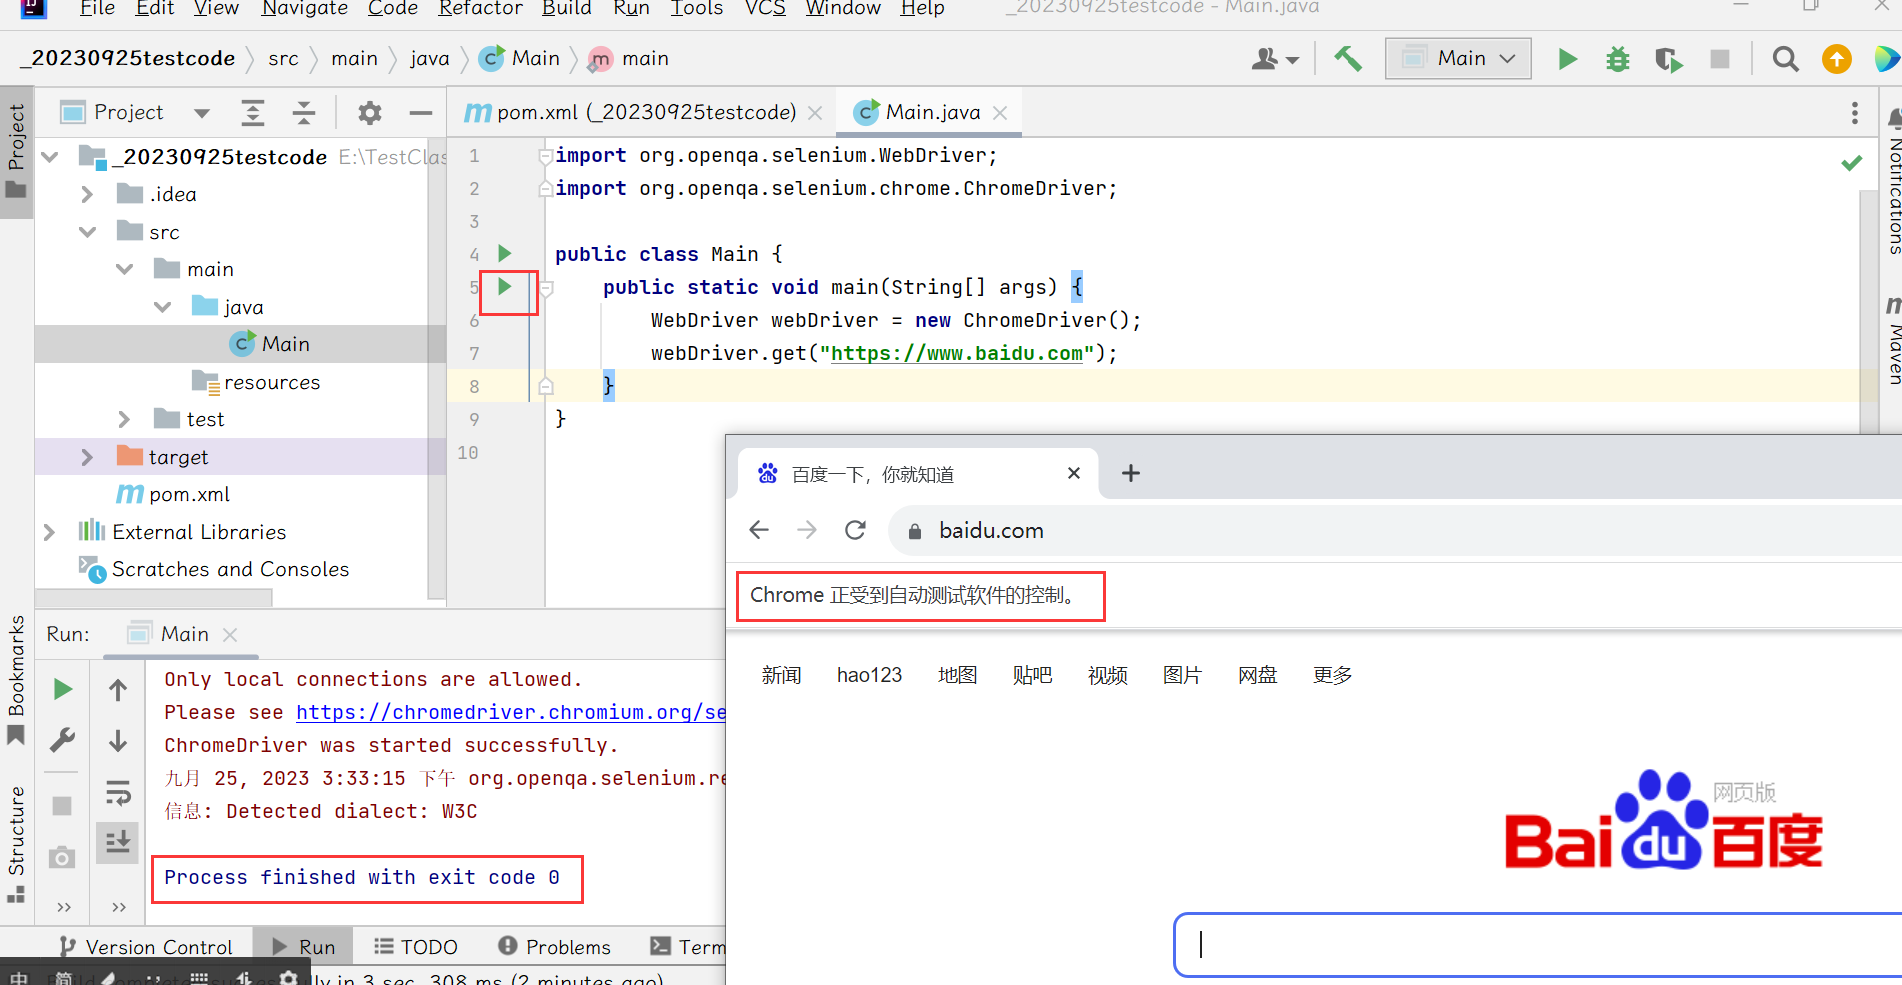The image size is (1902, 985).
Task: Open editor tabs more options menu
Action: [x=1854, y=113]
